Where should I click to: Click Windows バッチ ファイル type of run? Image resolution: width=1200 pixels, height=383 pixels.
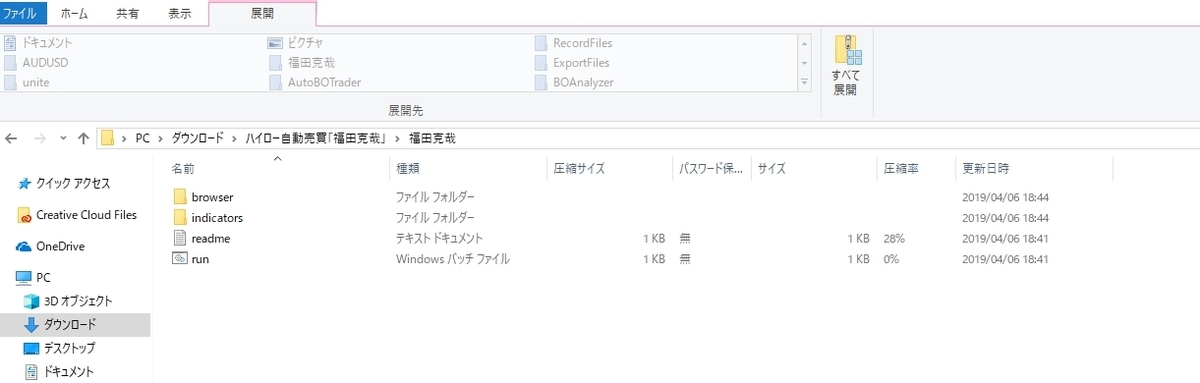click(x=452, y=259)
